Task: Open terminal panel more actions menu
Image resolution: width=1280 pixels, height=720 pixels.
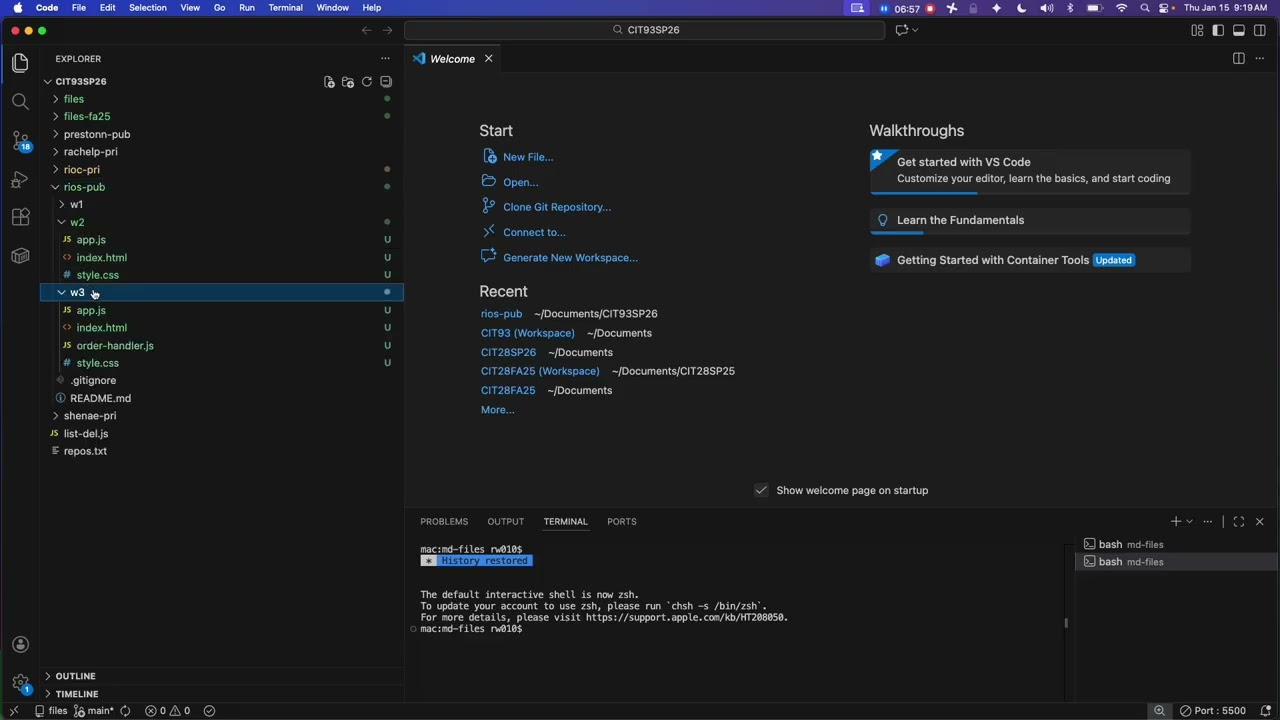Action: 1208,522
